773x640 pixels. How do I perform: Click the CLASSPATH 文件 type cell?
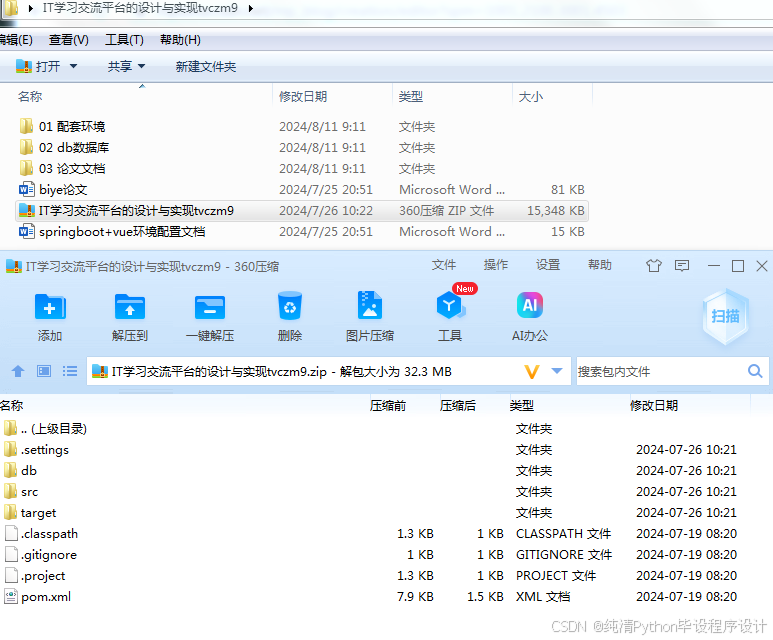pyautogui.click(x=563, y=533)
